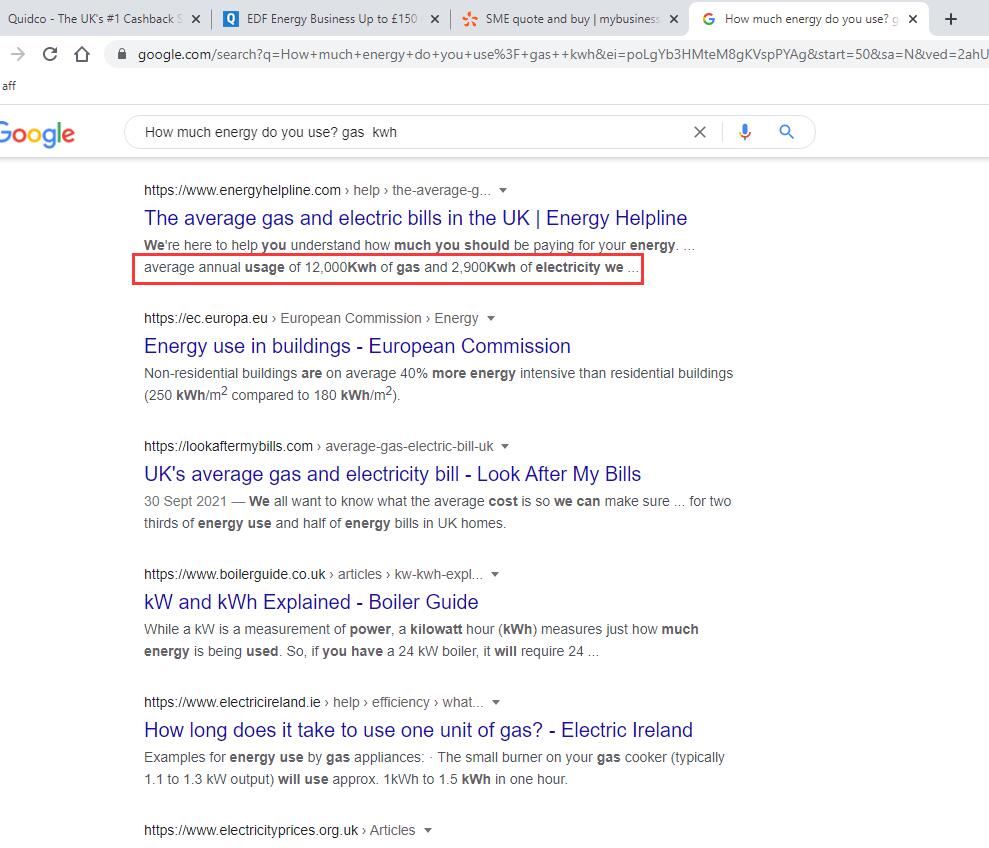Close the SME quote and buy tab
Image resolution: width=989 pixels, height=848 pixels.
coord(674,19)
